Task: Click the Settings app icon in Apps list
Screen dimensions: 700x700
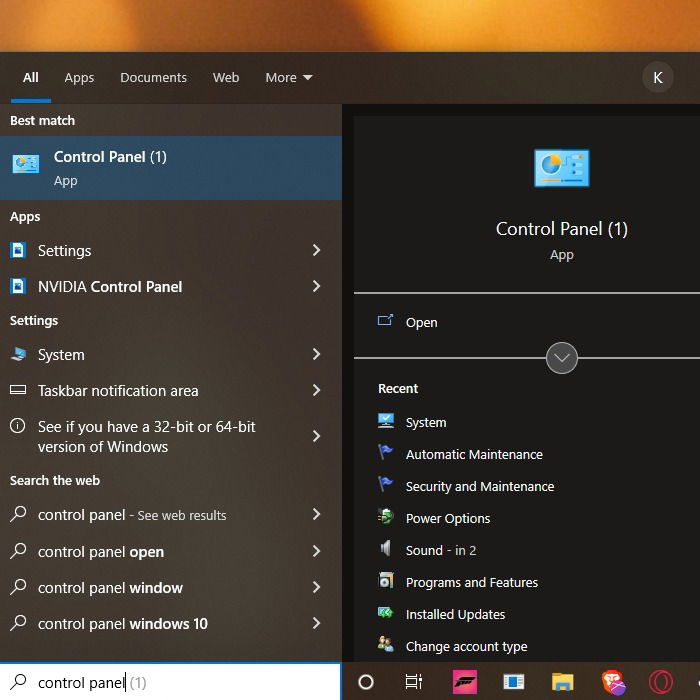Action: click(18, 250)
